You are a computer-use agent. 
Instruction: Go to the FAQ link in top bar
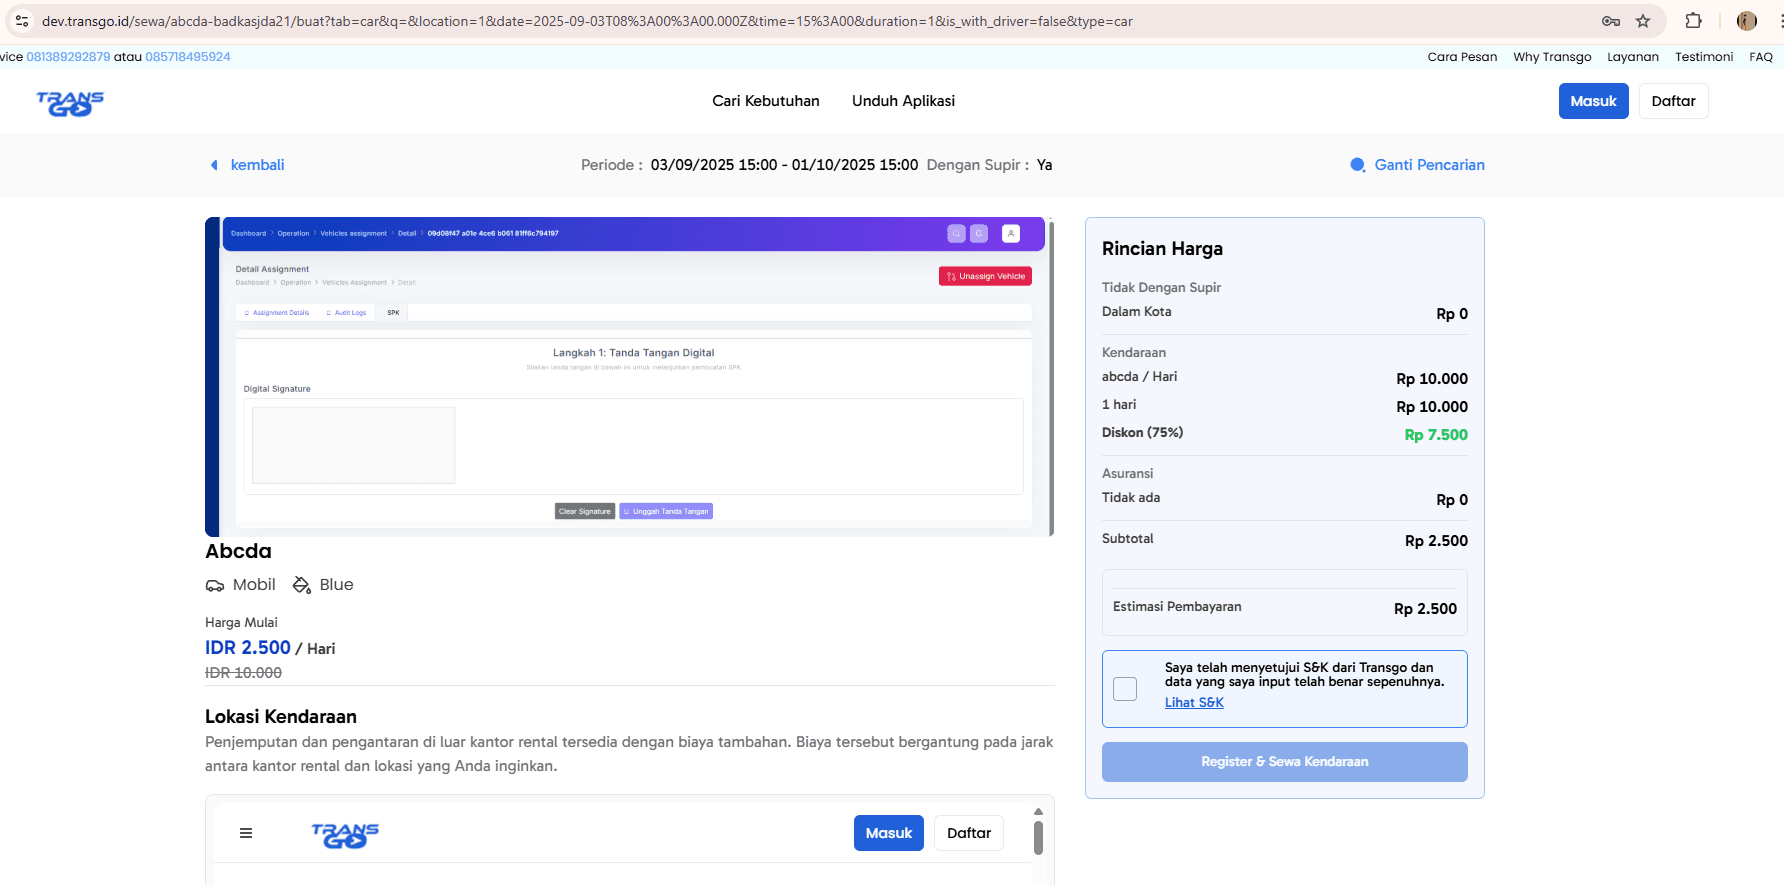[x=1761, y=57]
